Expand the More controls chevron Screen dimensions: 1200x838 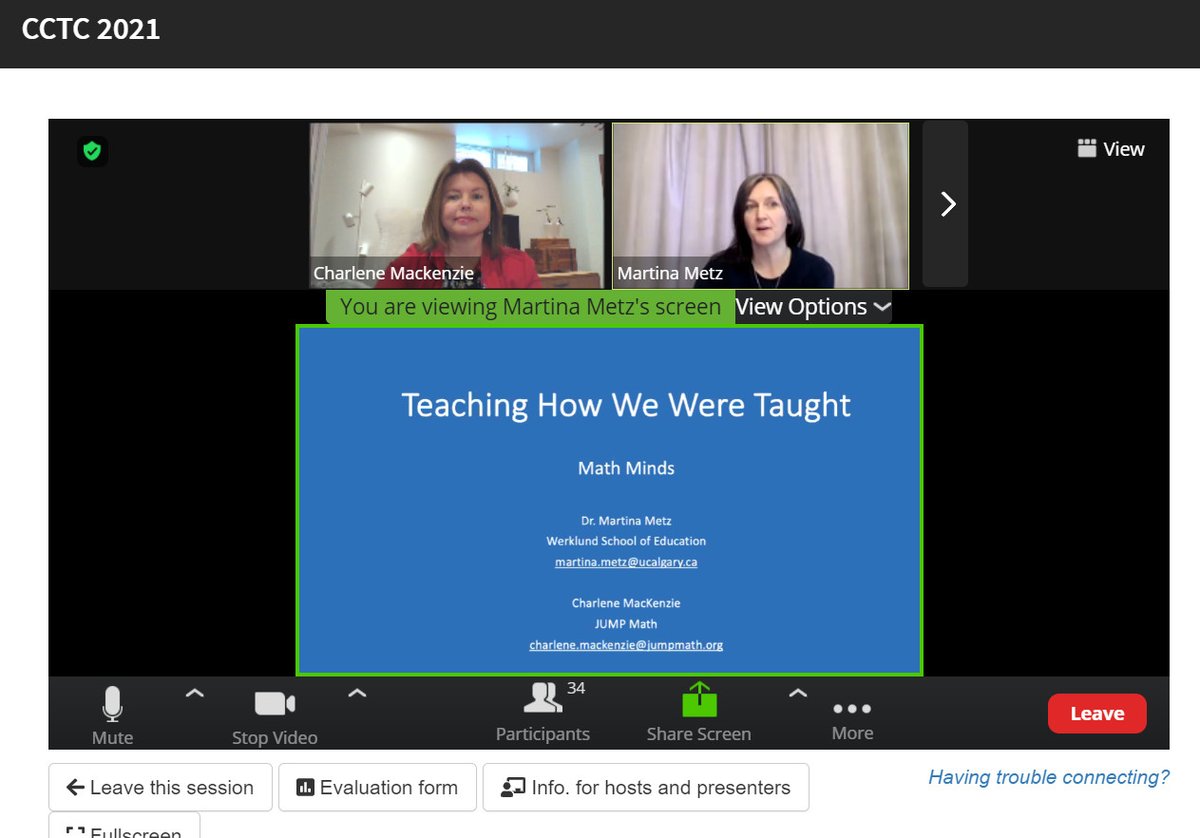click(798, 692)
